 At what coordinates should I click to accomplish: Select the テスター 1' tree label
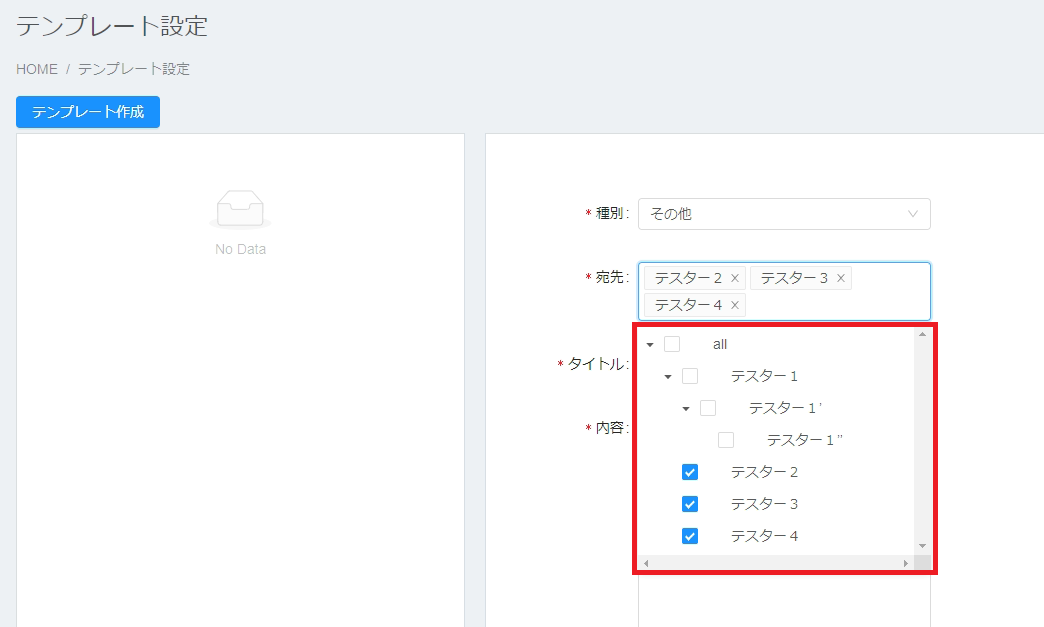pos(785,408)
